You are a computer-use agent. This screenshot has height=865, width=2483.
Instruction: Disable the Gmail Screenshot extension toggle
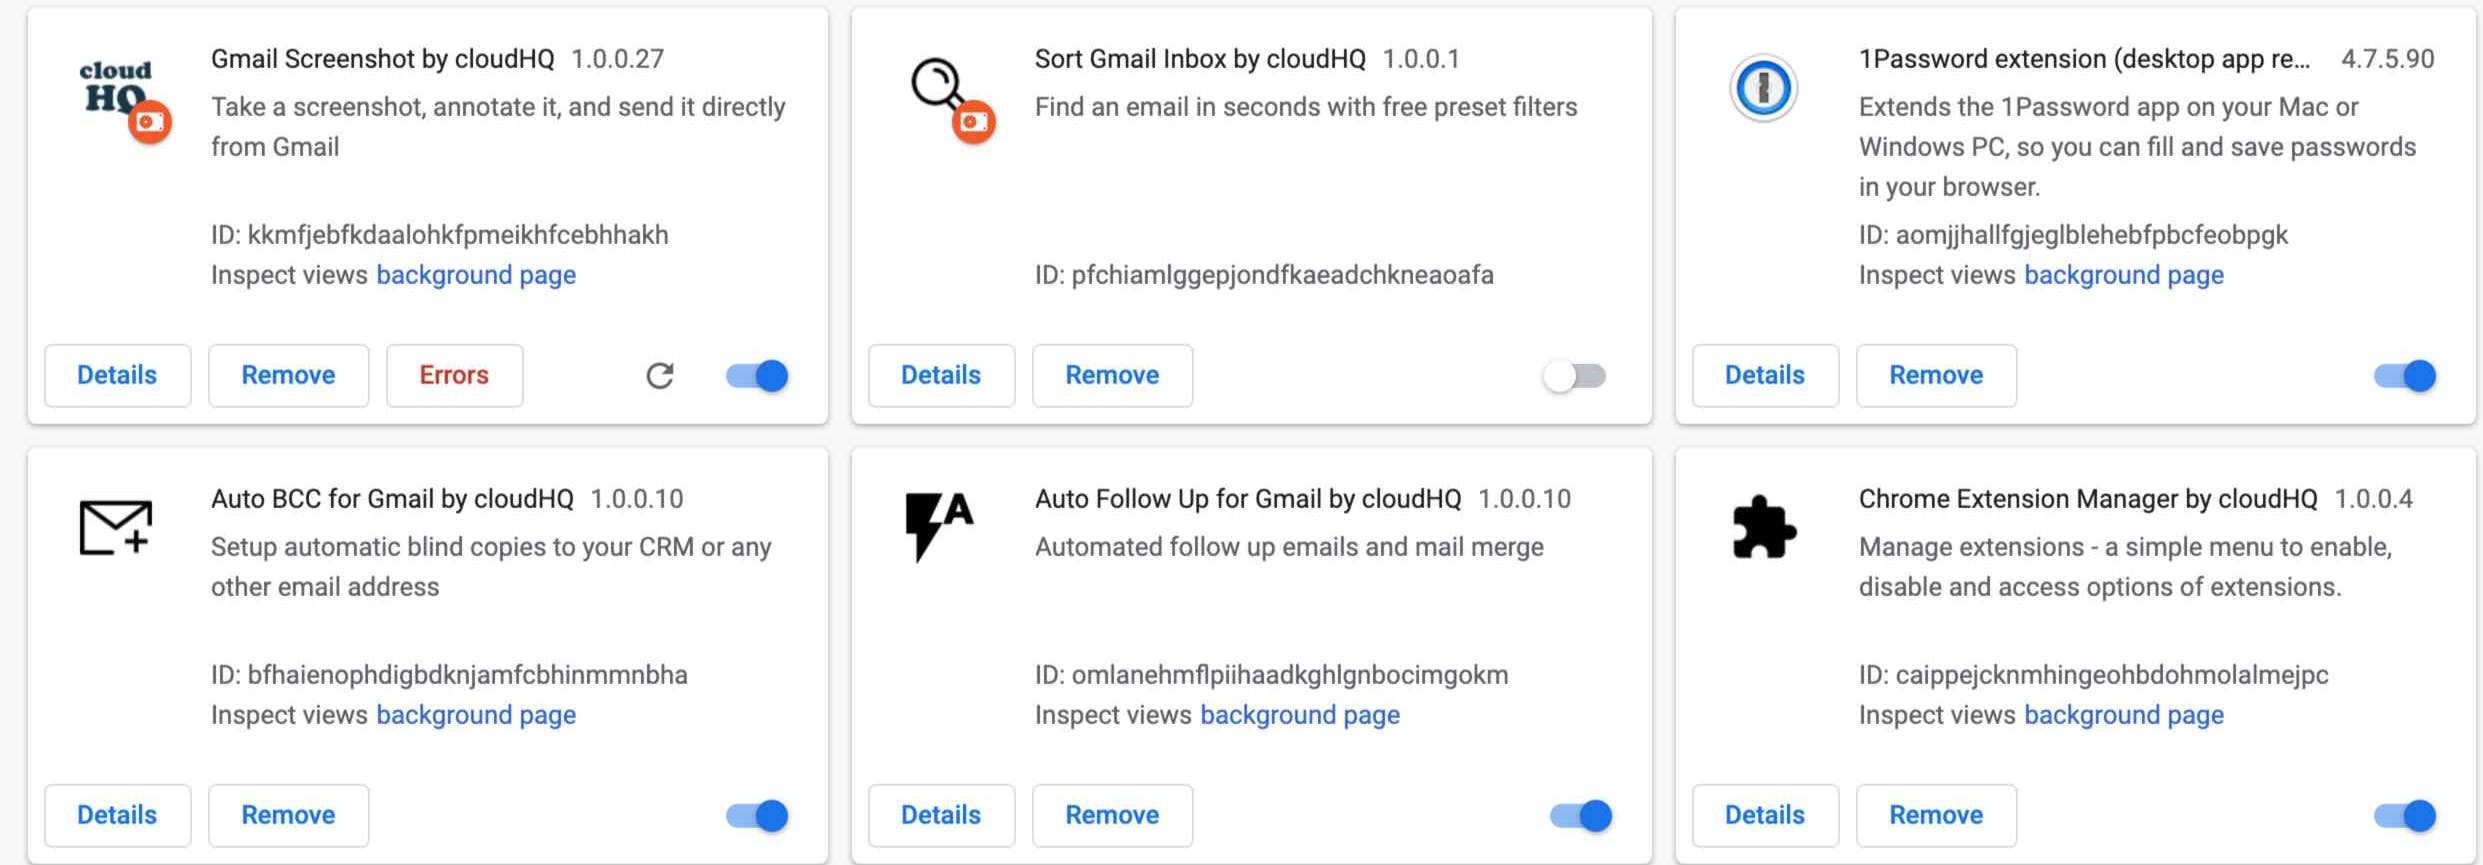coord(757,376)
